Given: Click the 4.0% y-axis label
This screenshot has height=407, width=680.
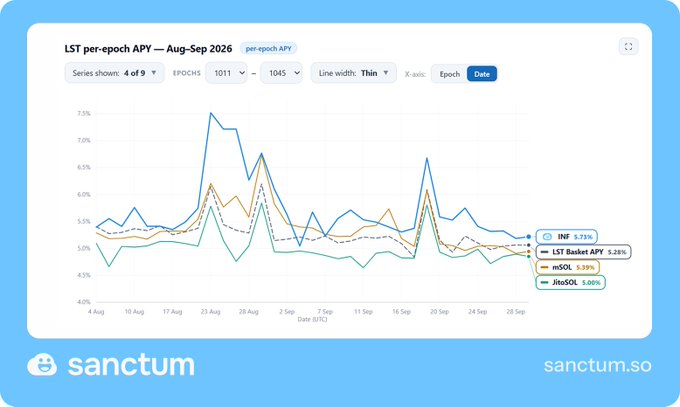Looking at the screenshot, I should [x=84, y=302].
